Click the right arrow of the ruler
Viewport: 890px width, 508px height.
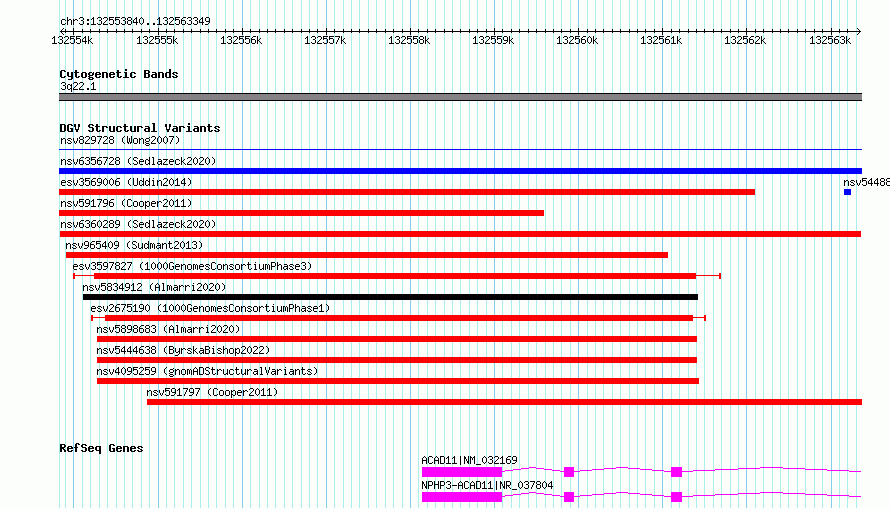859,31
